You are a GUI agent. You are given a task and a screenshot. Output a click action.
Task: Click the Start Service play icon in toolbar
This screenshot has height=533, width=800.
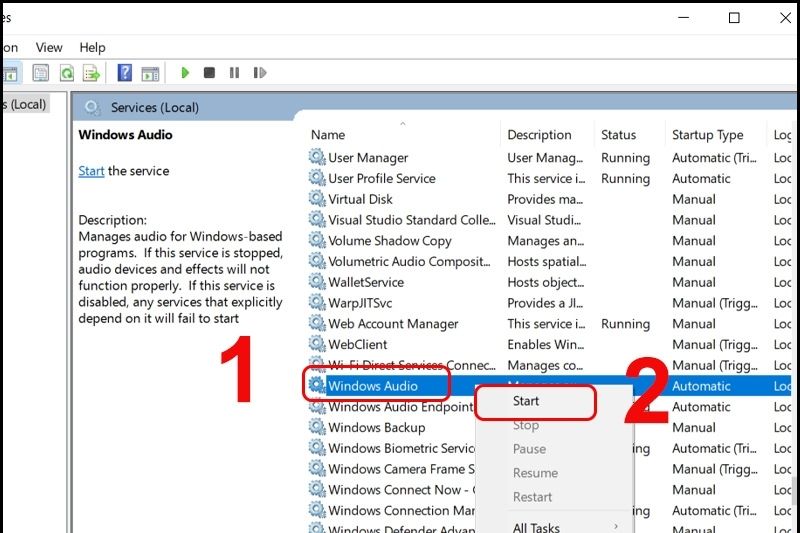(185, 73)
